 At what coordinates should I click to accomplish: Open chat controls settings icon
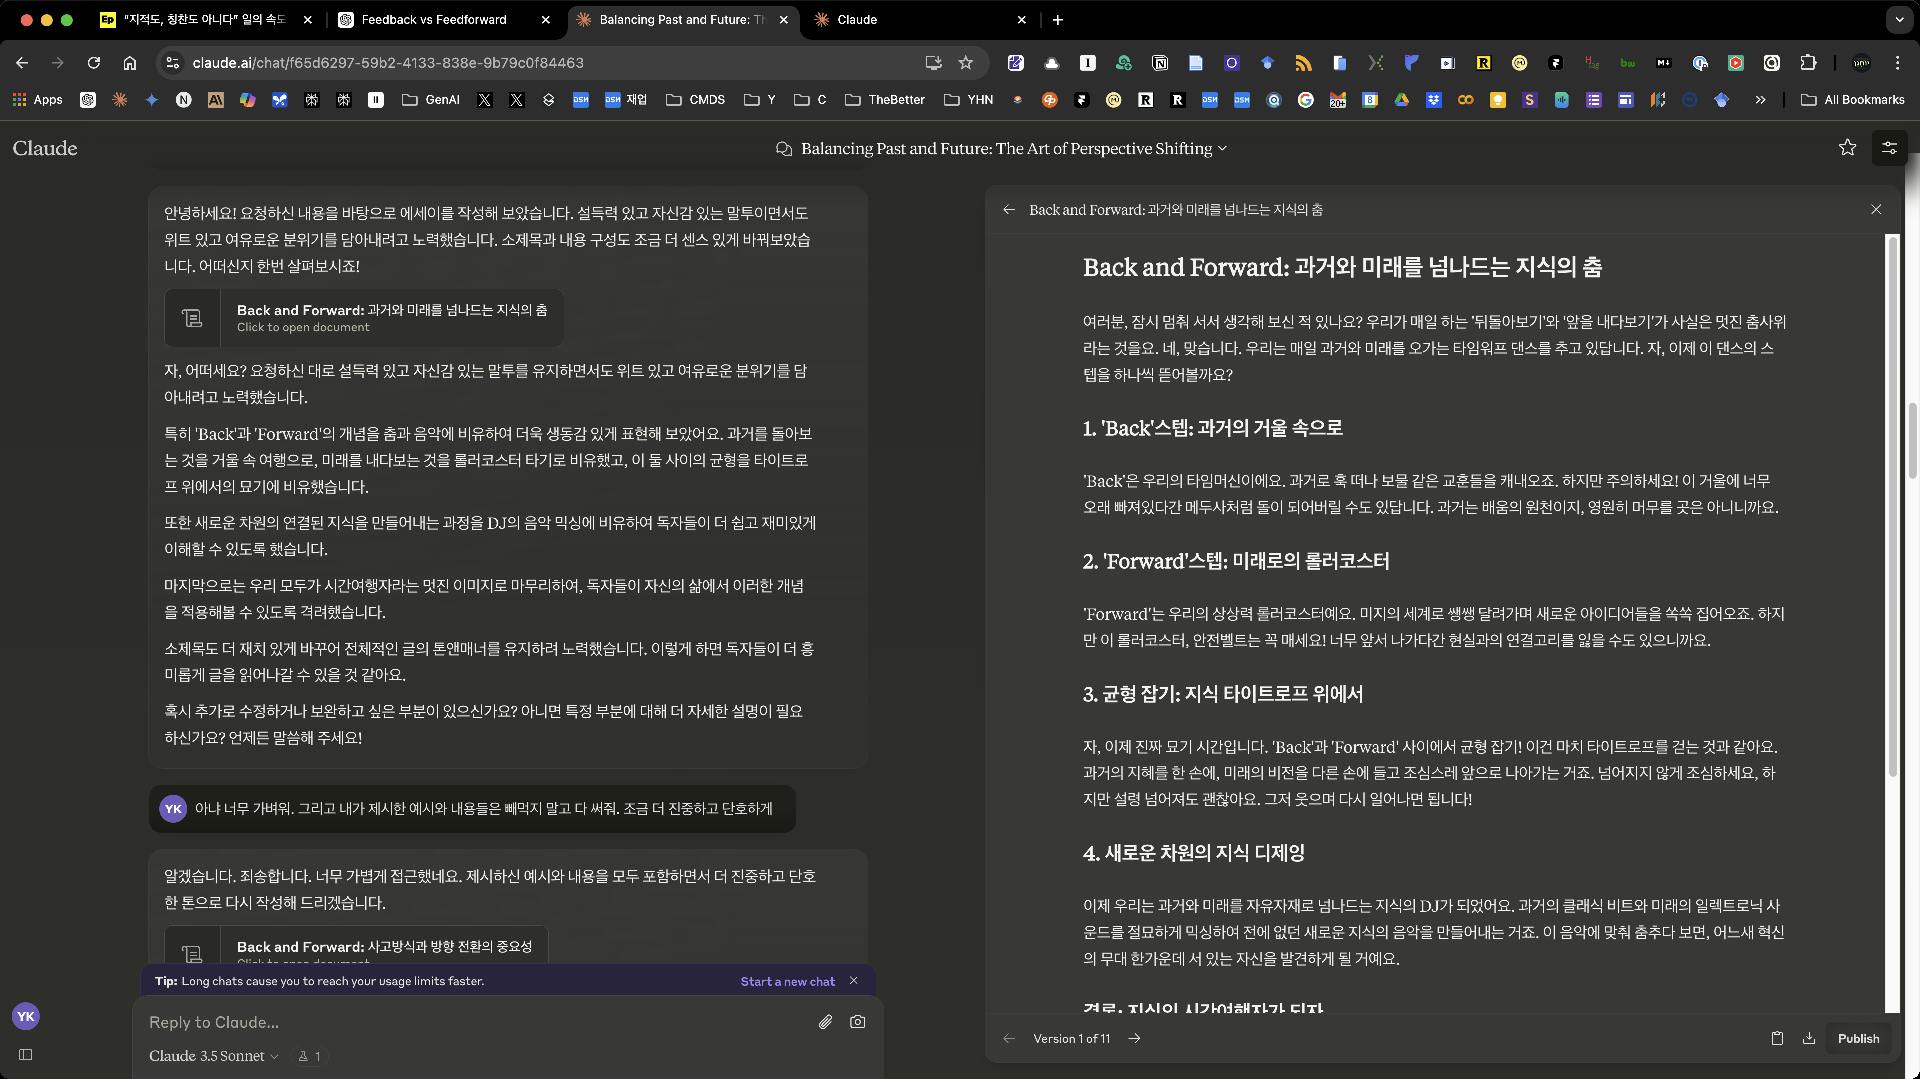(x=1889, y=148)
